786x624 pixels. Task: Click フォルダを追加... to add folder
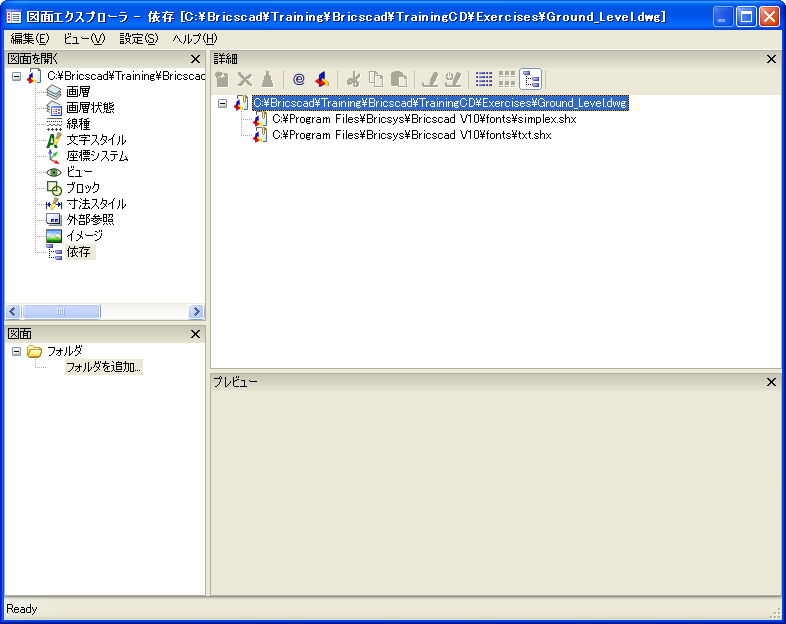(x=104, y=367)
